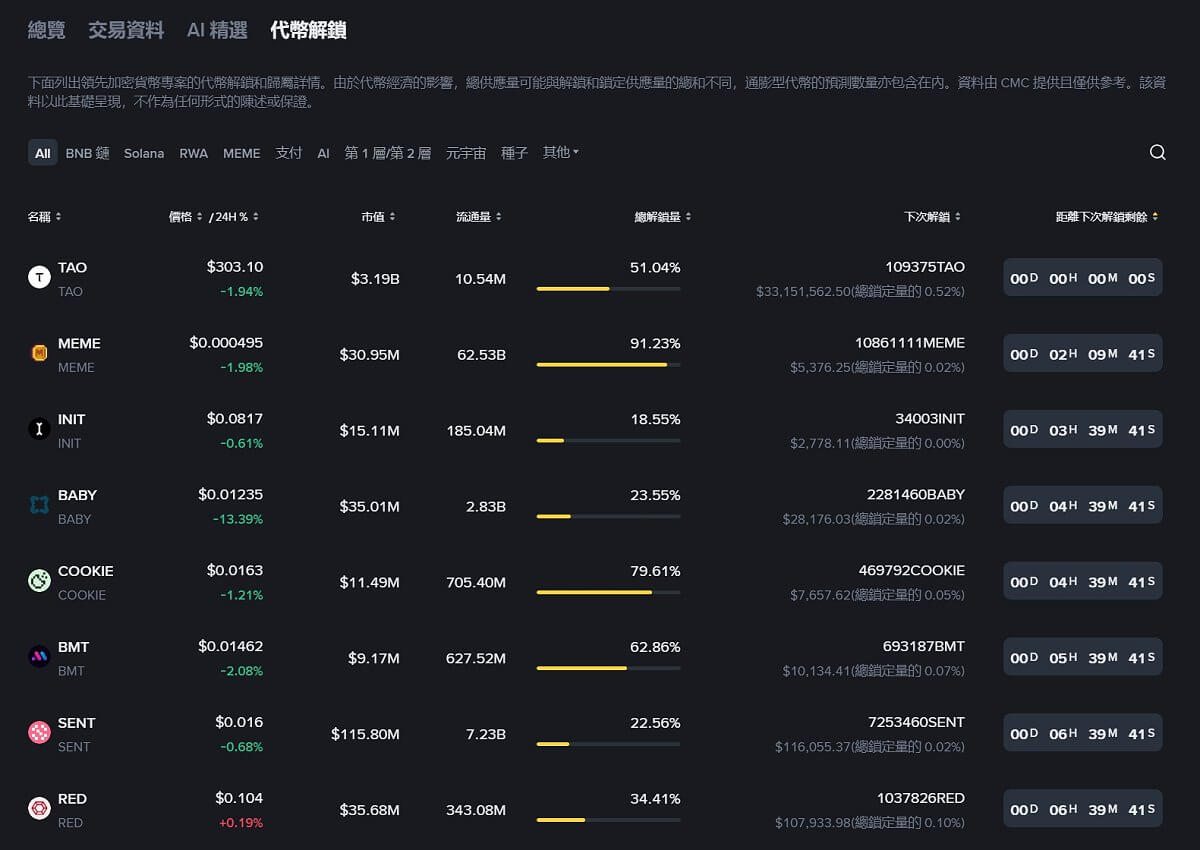Screen dimensions: 1200x850
Task: Click the MEME coin logo
Action: click(x=39, y=354)
